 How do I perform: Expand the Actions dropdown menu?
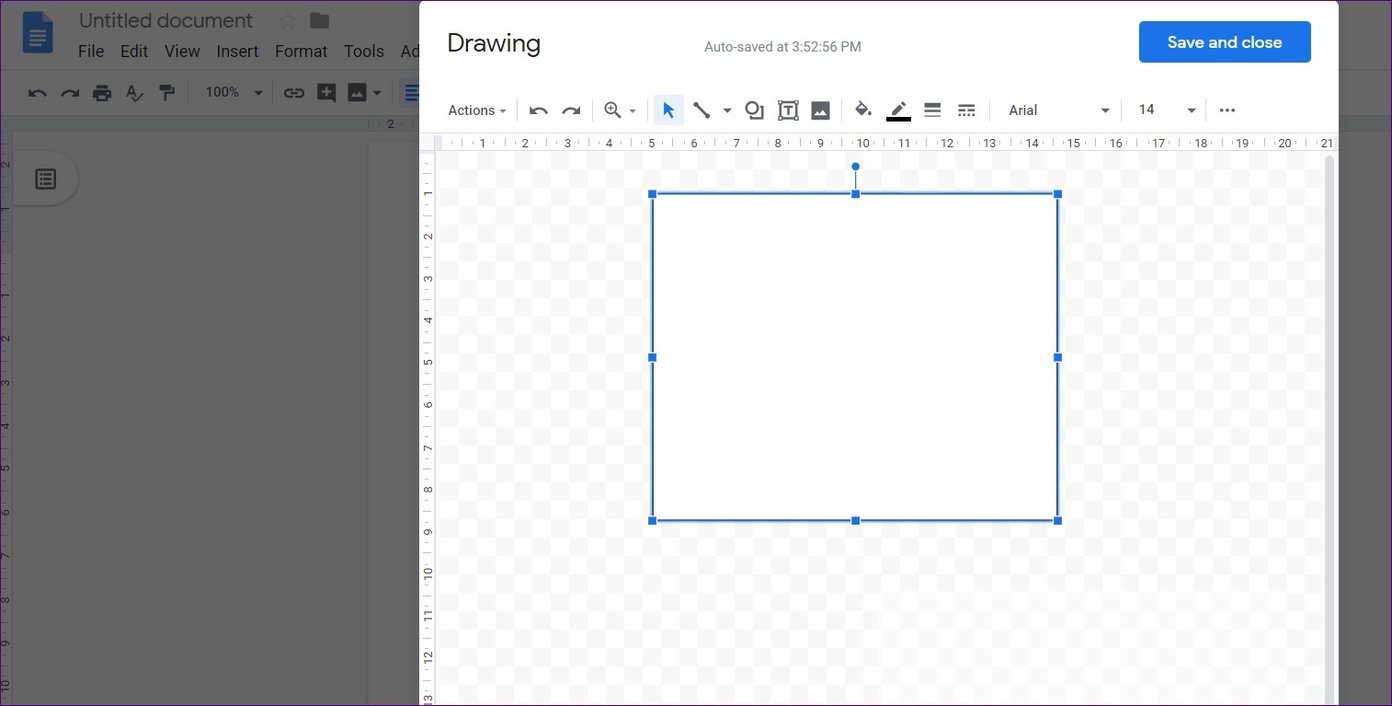[x=477, y=110]
